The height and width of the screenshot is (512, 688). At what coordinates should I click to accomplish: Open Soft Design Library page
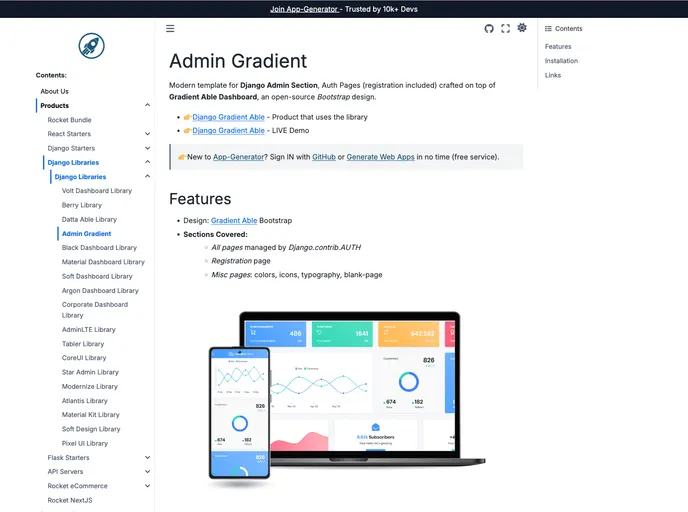pos(91,429)
